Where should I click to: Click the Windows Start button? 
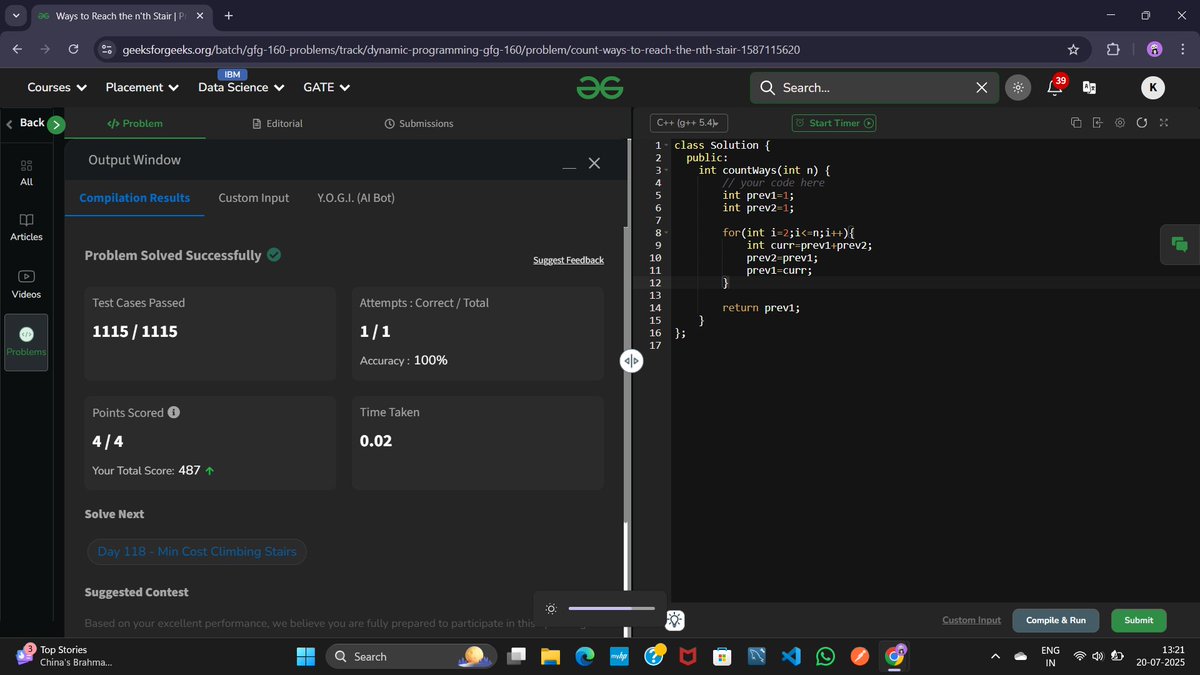306,656
